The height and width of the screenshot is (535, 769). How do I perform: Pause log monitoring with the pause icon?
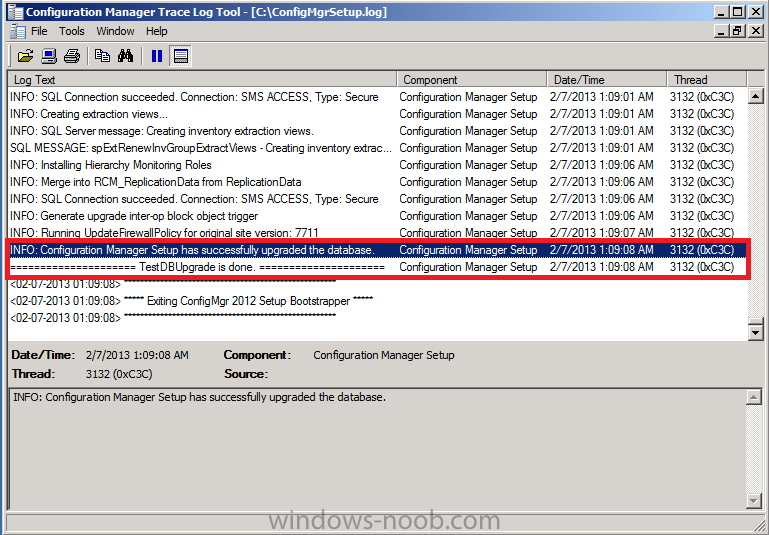[x=157, y=56]
